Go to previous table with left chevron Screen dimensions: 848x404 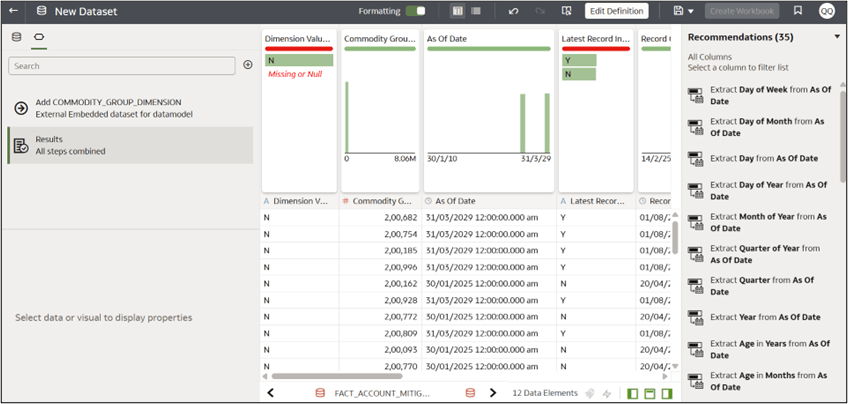(x=271, y=393)
